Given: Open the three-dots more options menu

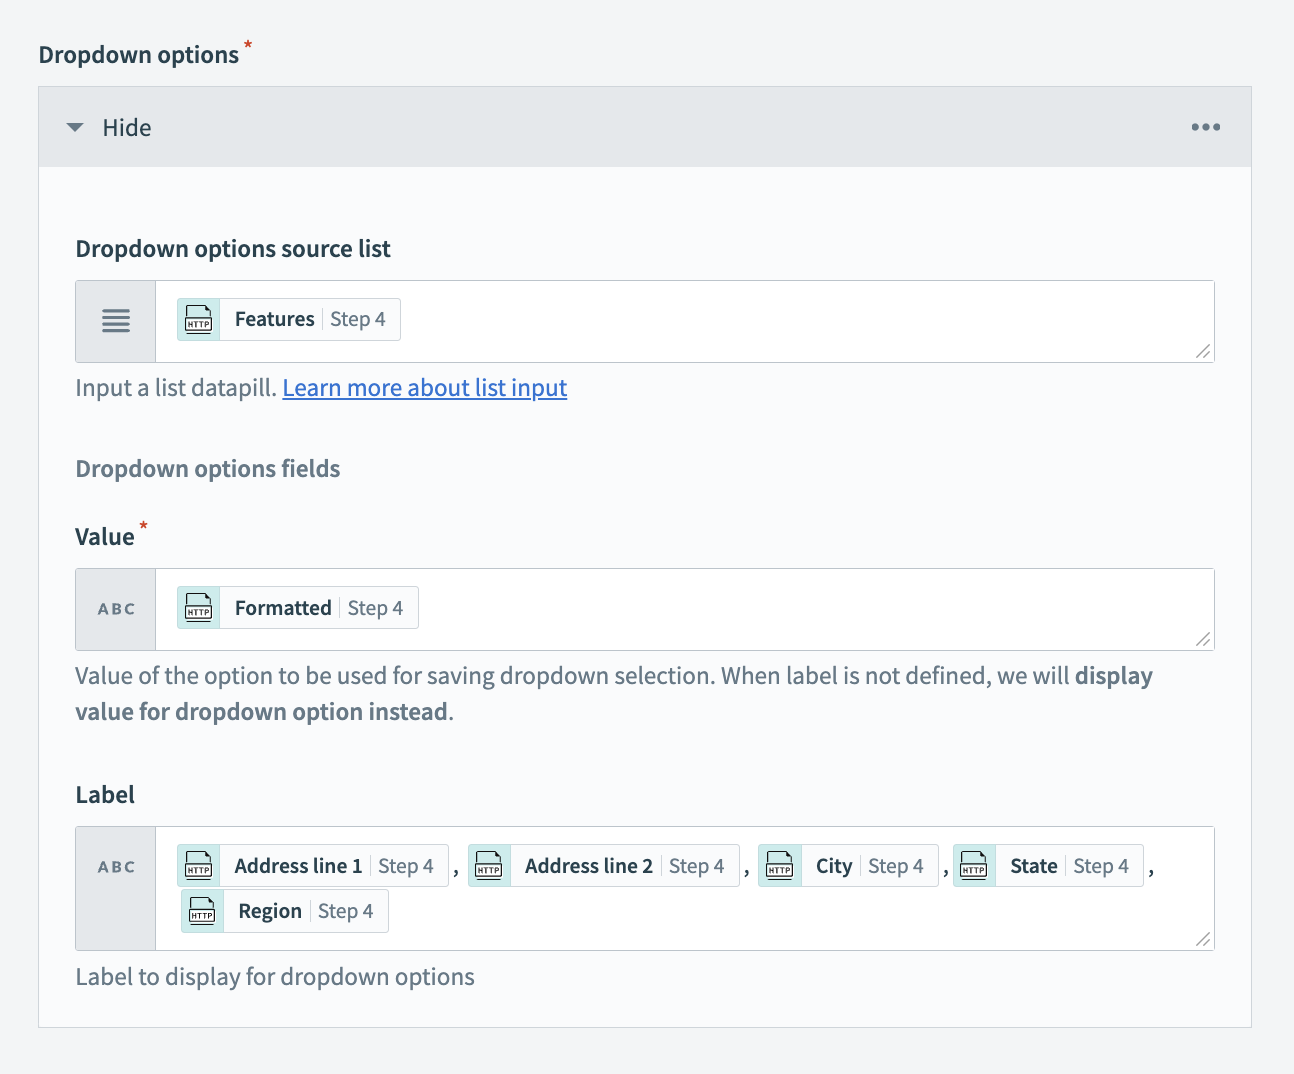Looking at the screenshot, I should pos(1205,127).
